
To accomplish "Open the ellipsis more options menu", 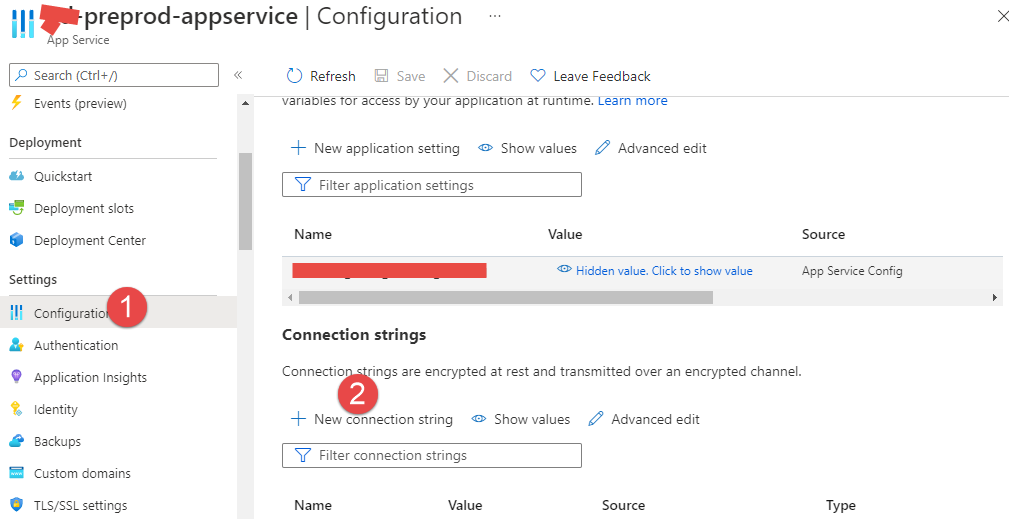I will pos(495,17).
